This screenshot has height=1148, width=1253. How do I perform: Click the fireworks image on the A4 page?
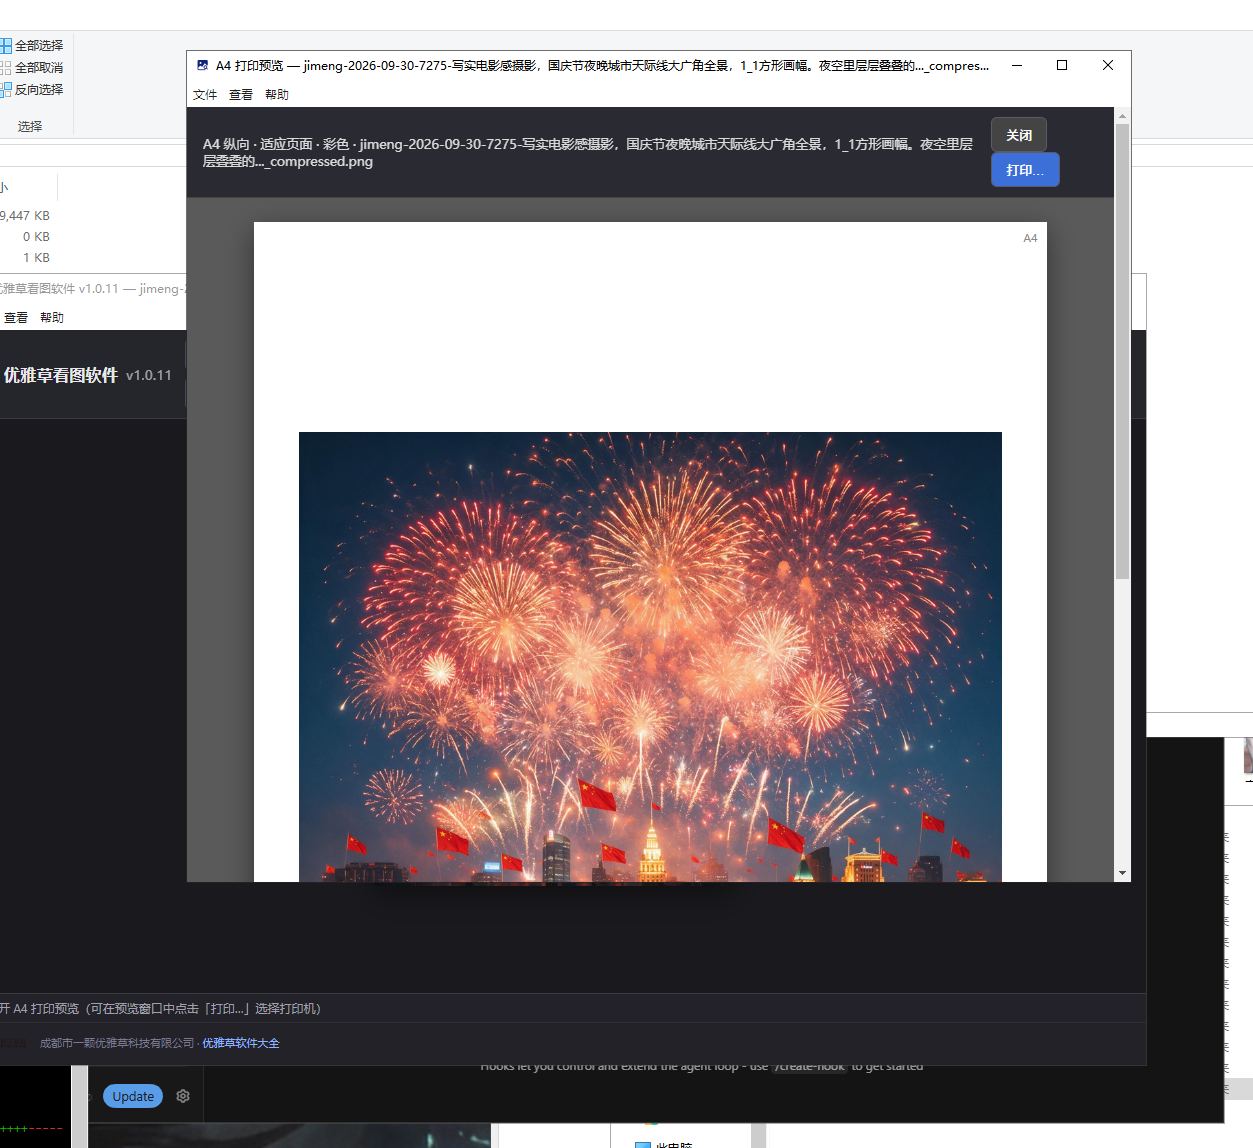coord(650,656)
